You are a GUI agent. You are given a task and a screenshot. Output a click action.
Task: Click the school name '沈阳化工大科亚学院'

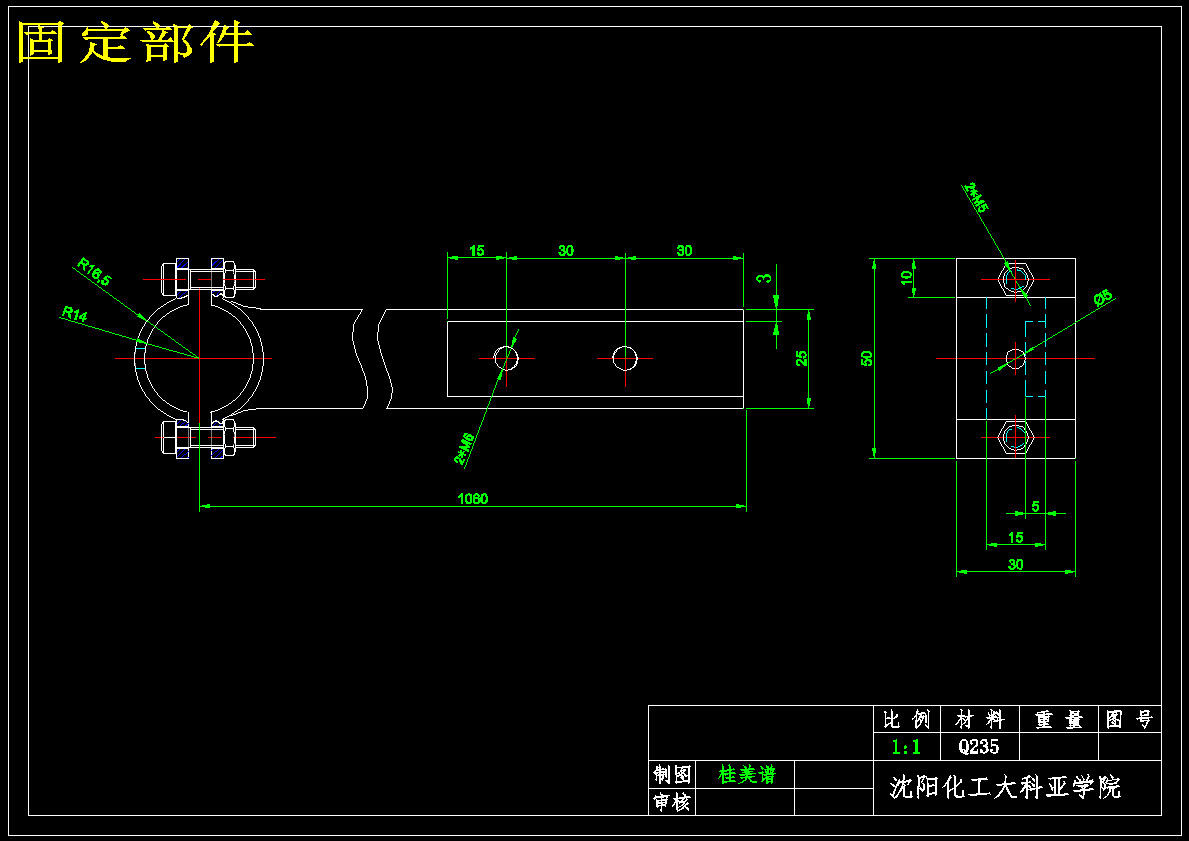point(1005,787)
